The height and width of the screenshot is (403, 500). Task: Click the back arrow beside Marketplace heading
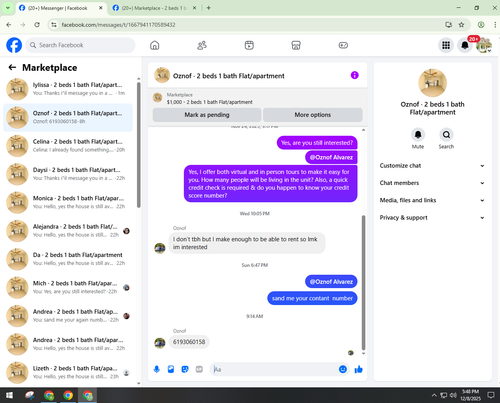tap(12, 67)
